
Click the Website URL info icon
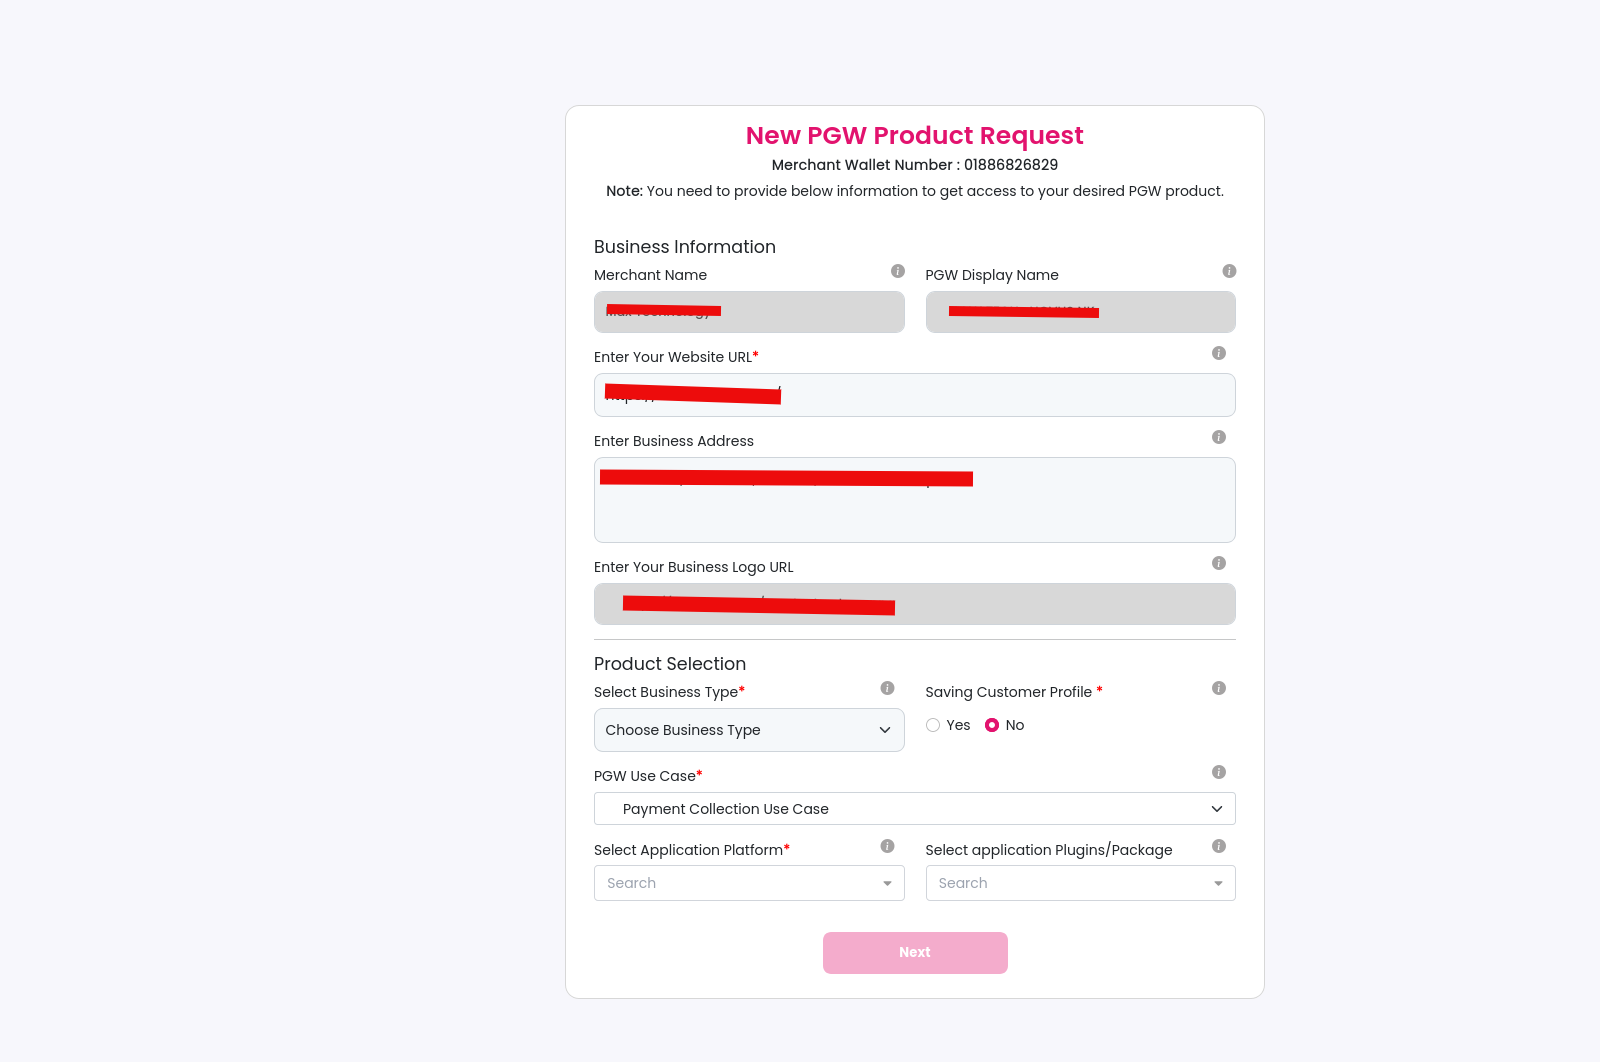[x=1218, y=353]
